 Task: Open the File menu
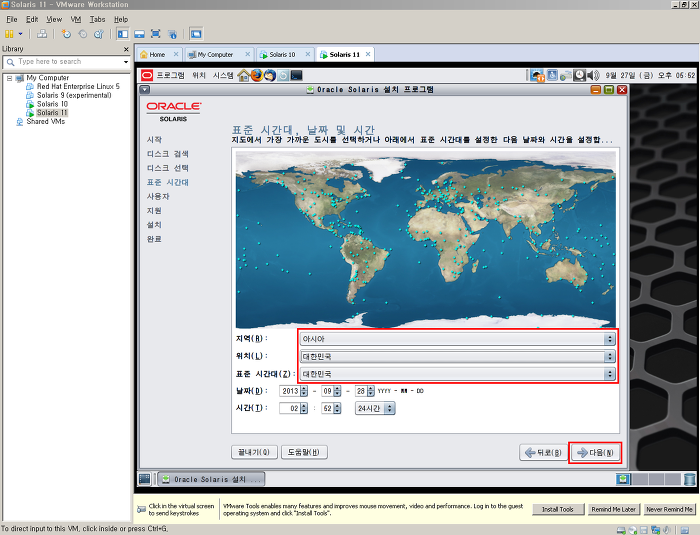point(12,19)
